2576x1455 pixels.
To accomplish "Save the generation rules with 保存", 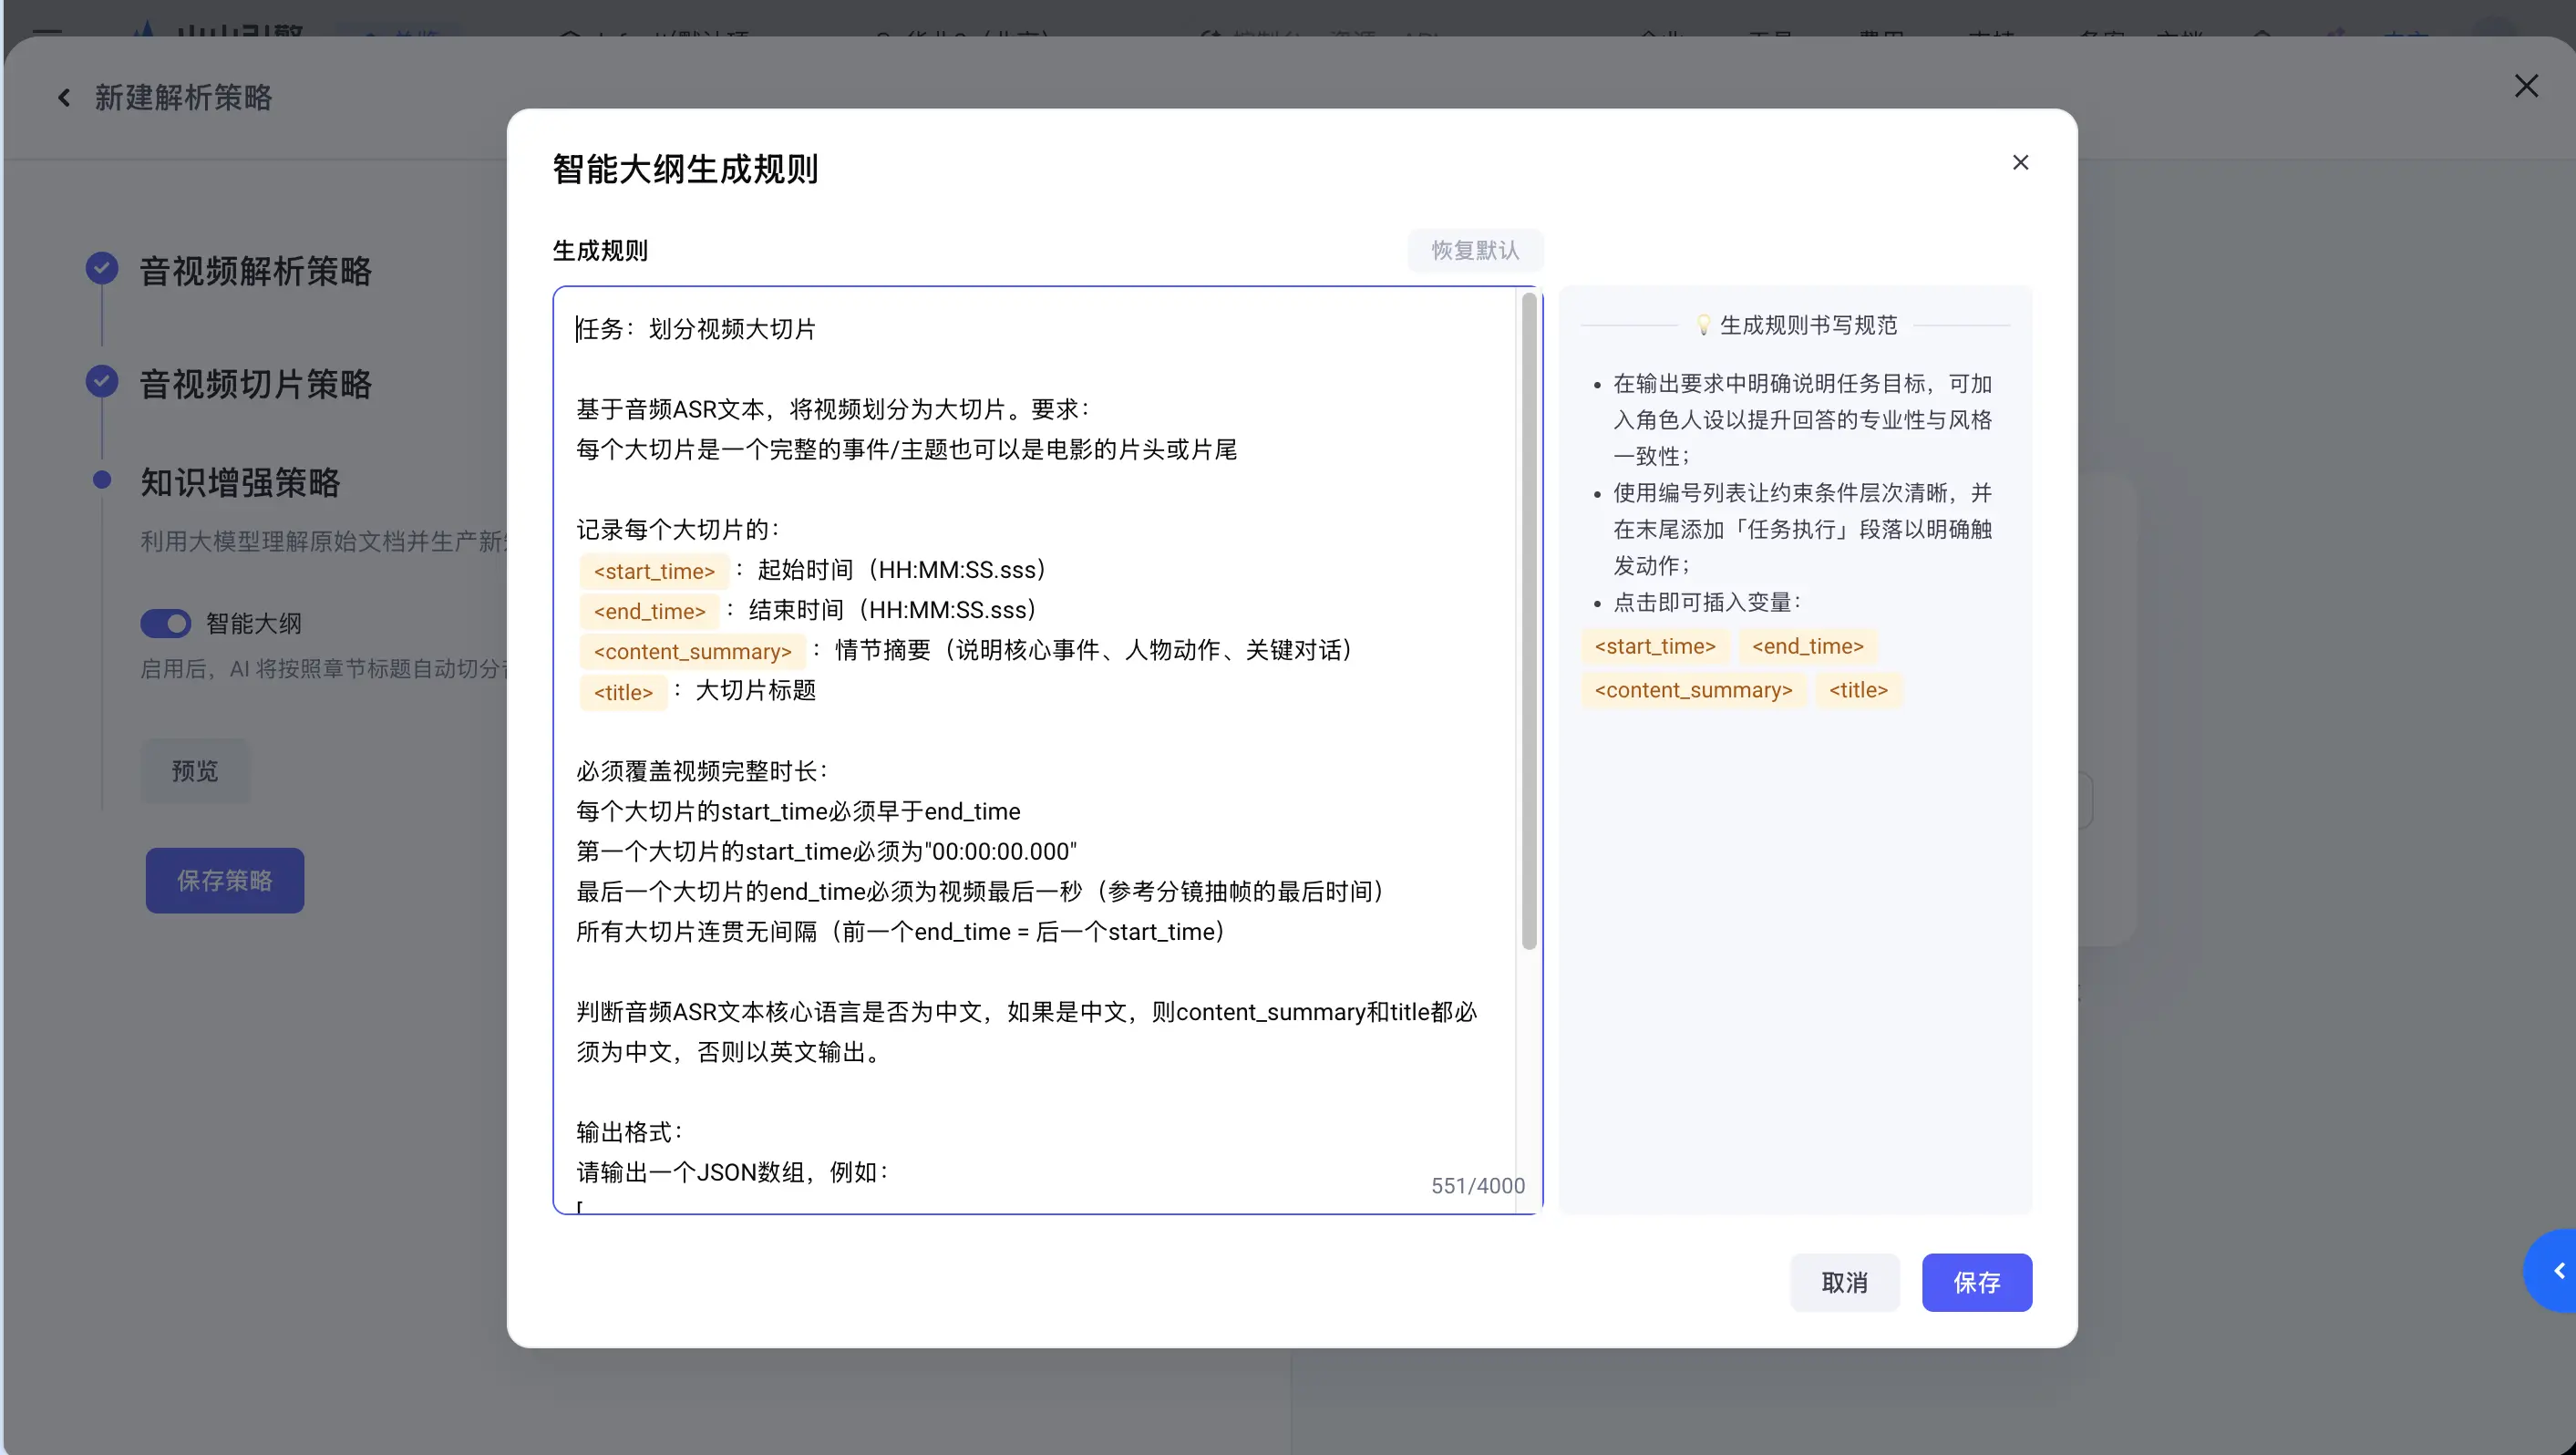I will [1976, 1282].
